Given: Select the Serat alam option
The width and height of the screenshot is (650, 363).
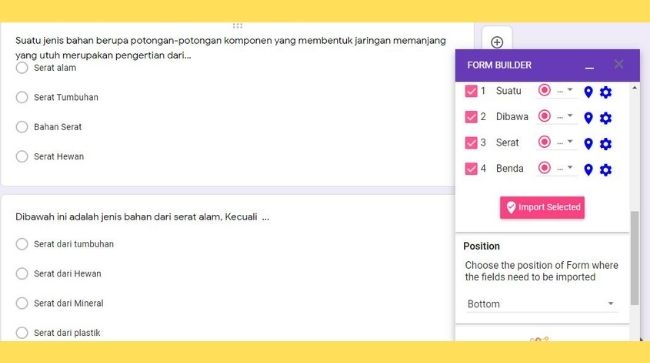Looking at the screenshot, I should pyautogui.click(x=22, y=68).
